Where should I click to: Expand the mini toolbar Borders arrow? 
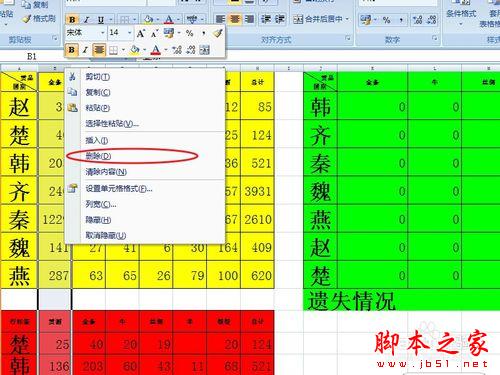pos(123,50)
